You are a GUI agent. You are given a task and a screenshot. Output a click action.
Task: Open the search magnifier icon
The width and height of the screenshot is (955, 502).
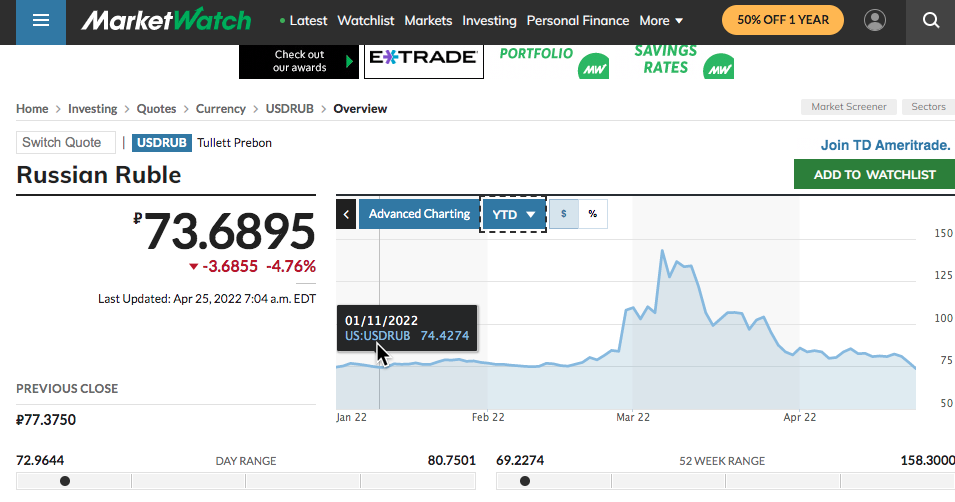(931, 20)
